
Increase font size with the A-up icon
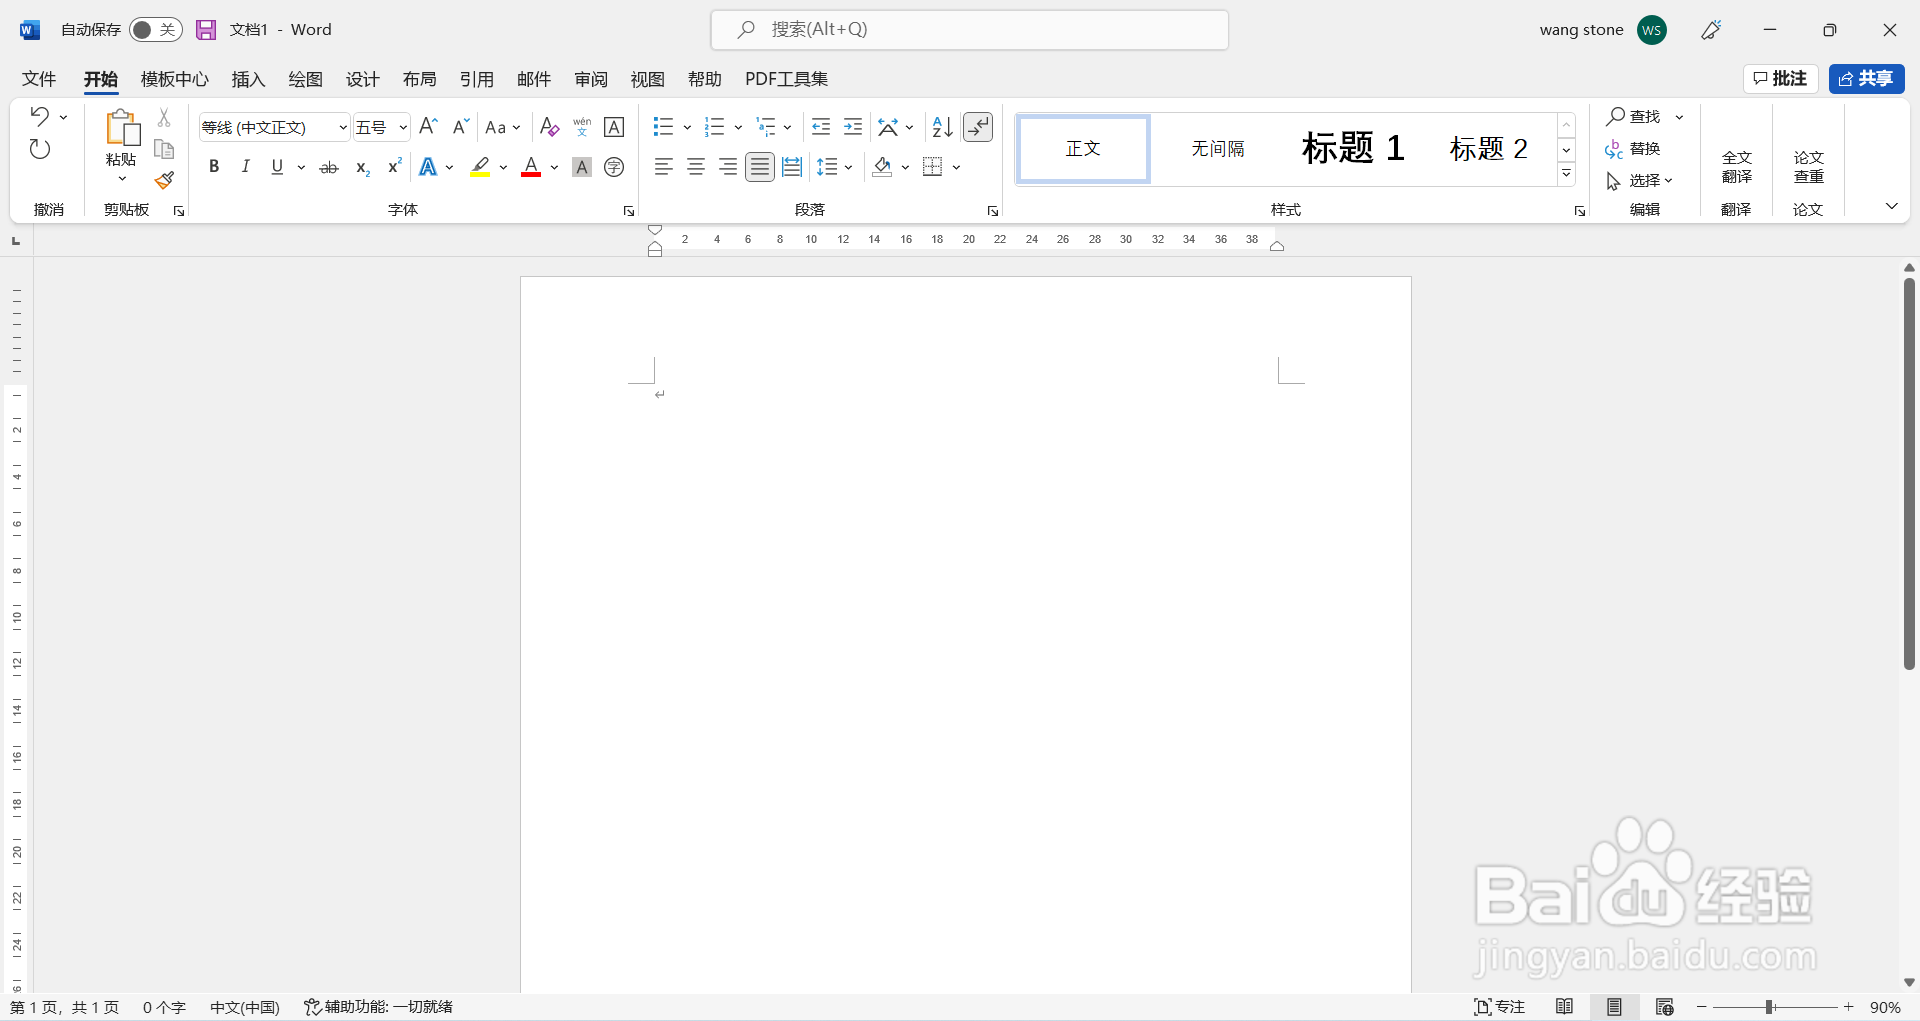click(x=428, y=126)
